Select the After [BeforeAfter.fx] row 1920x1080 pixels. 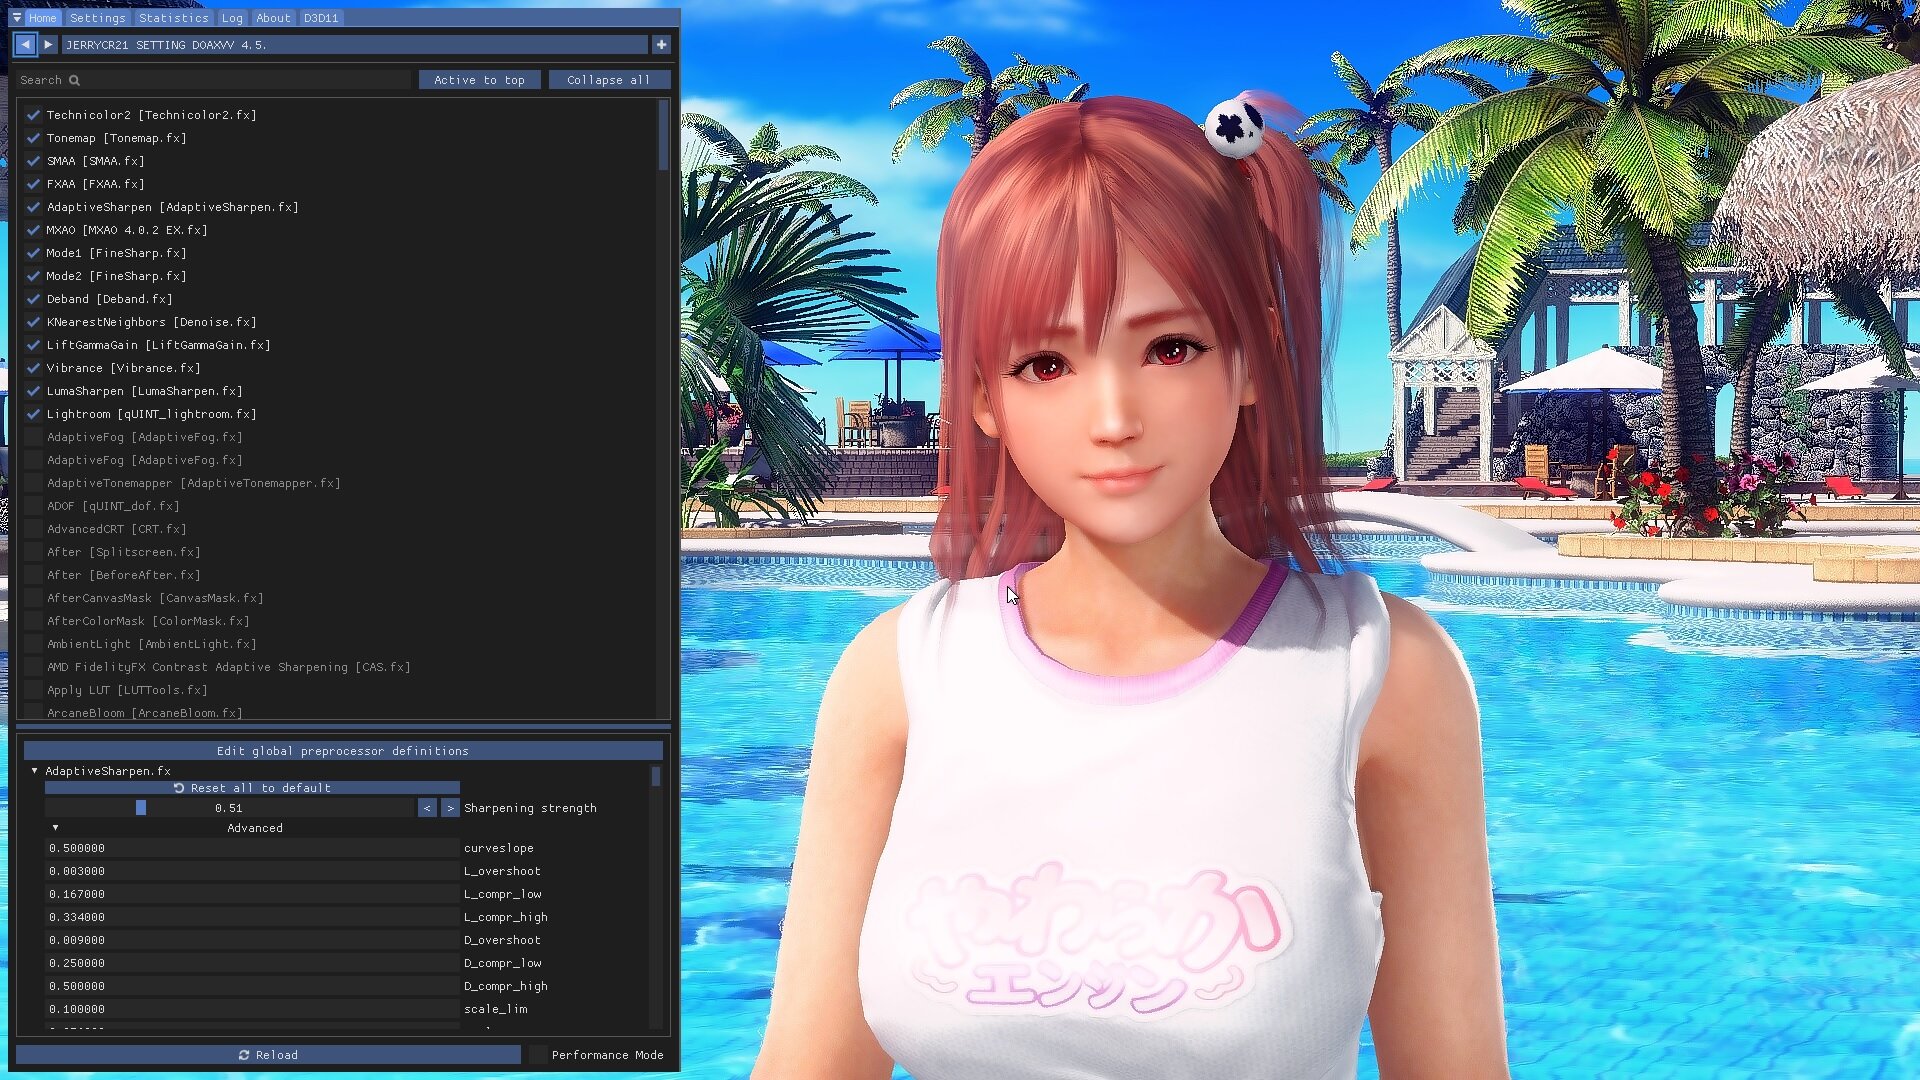pyautogui.click(x=123, y=575)
